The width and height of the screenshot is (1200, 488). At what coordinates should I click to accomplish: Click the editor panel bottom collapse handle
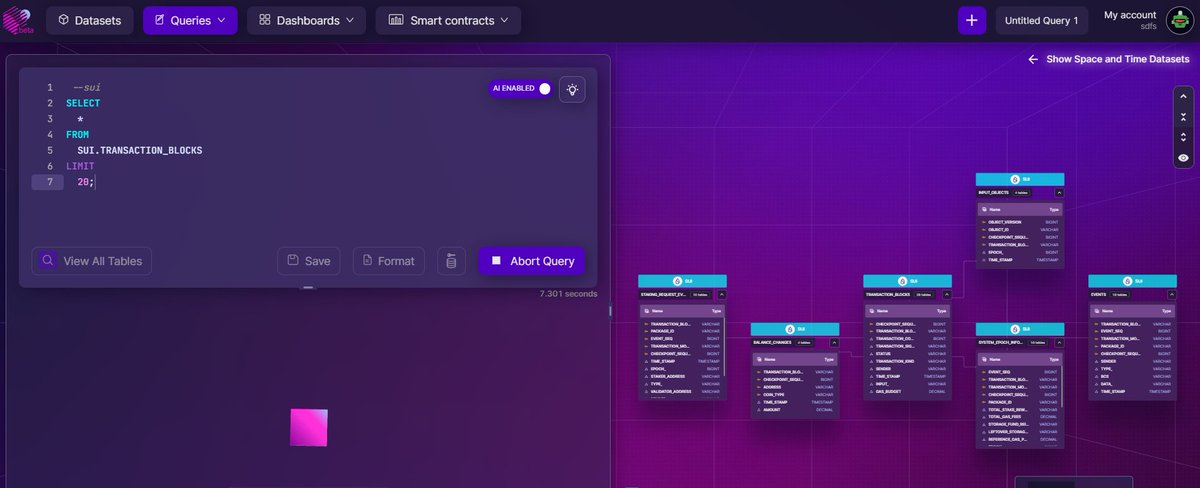308,288
